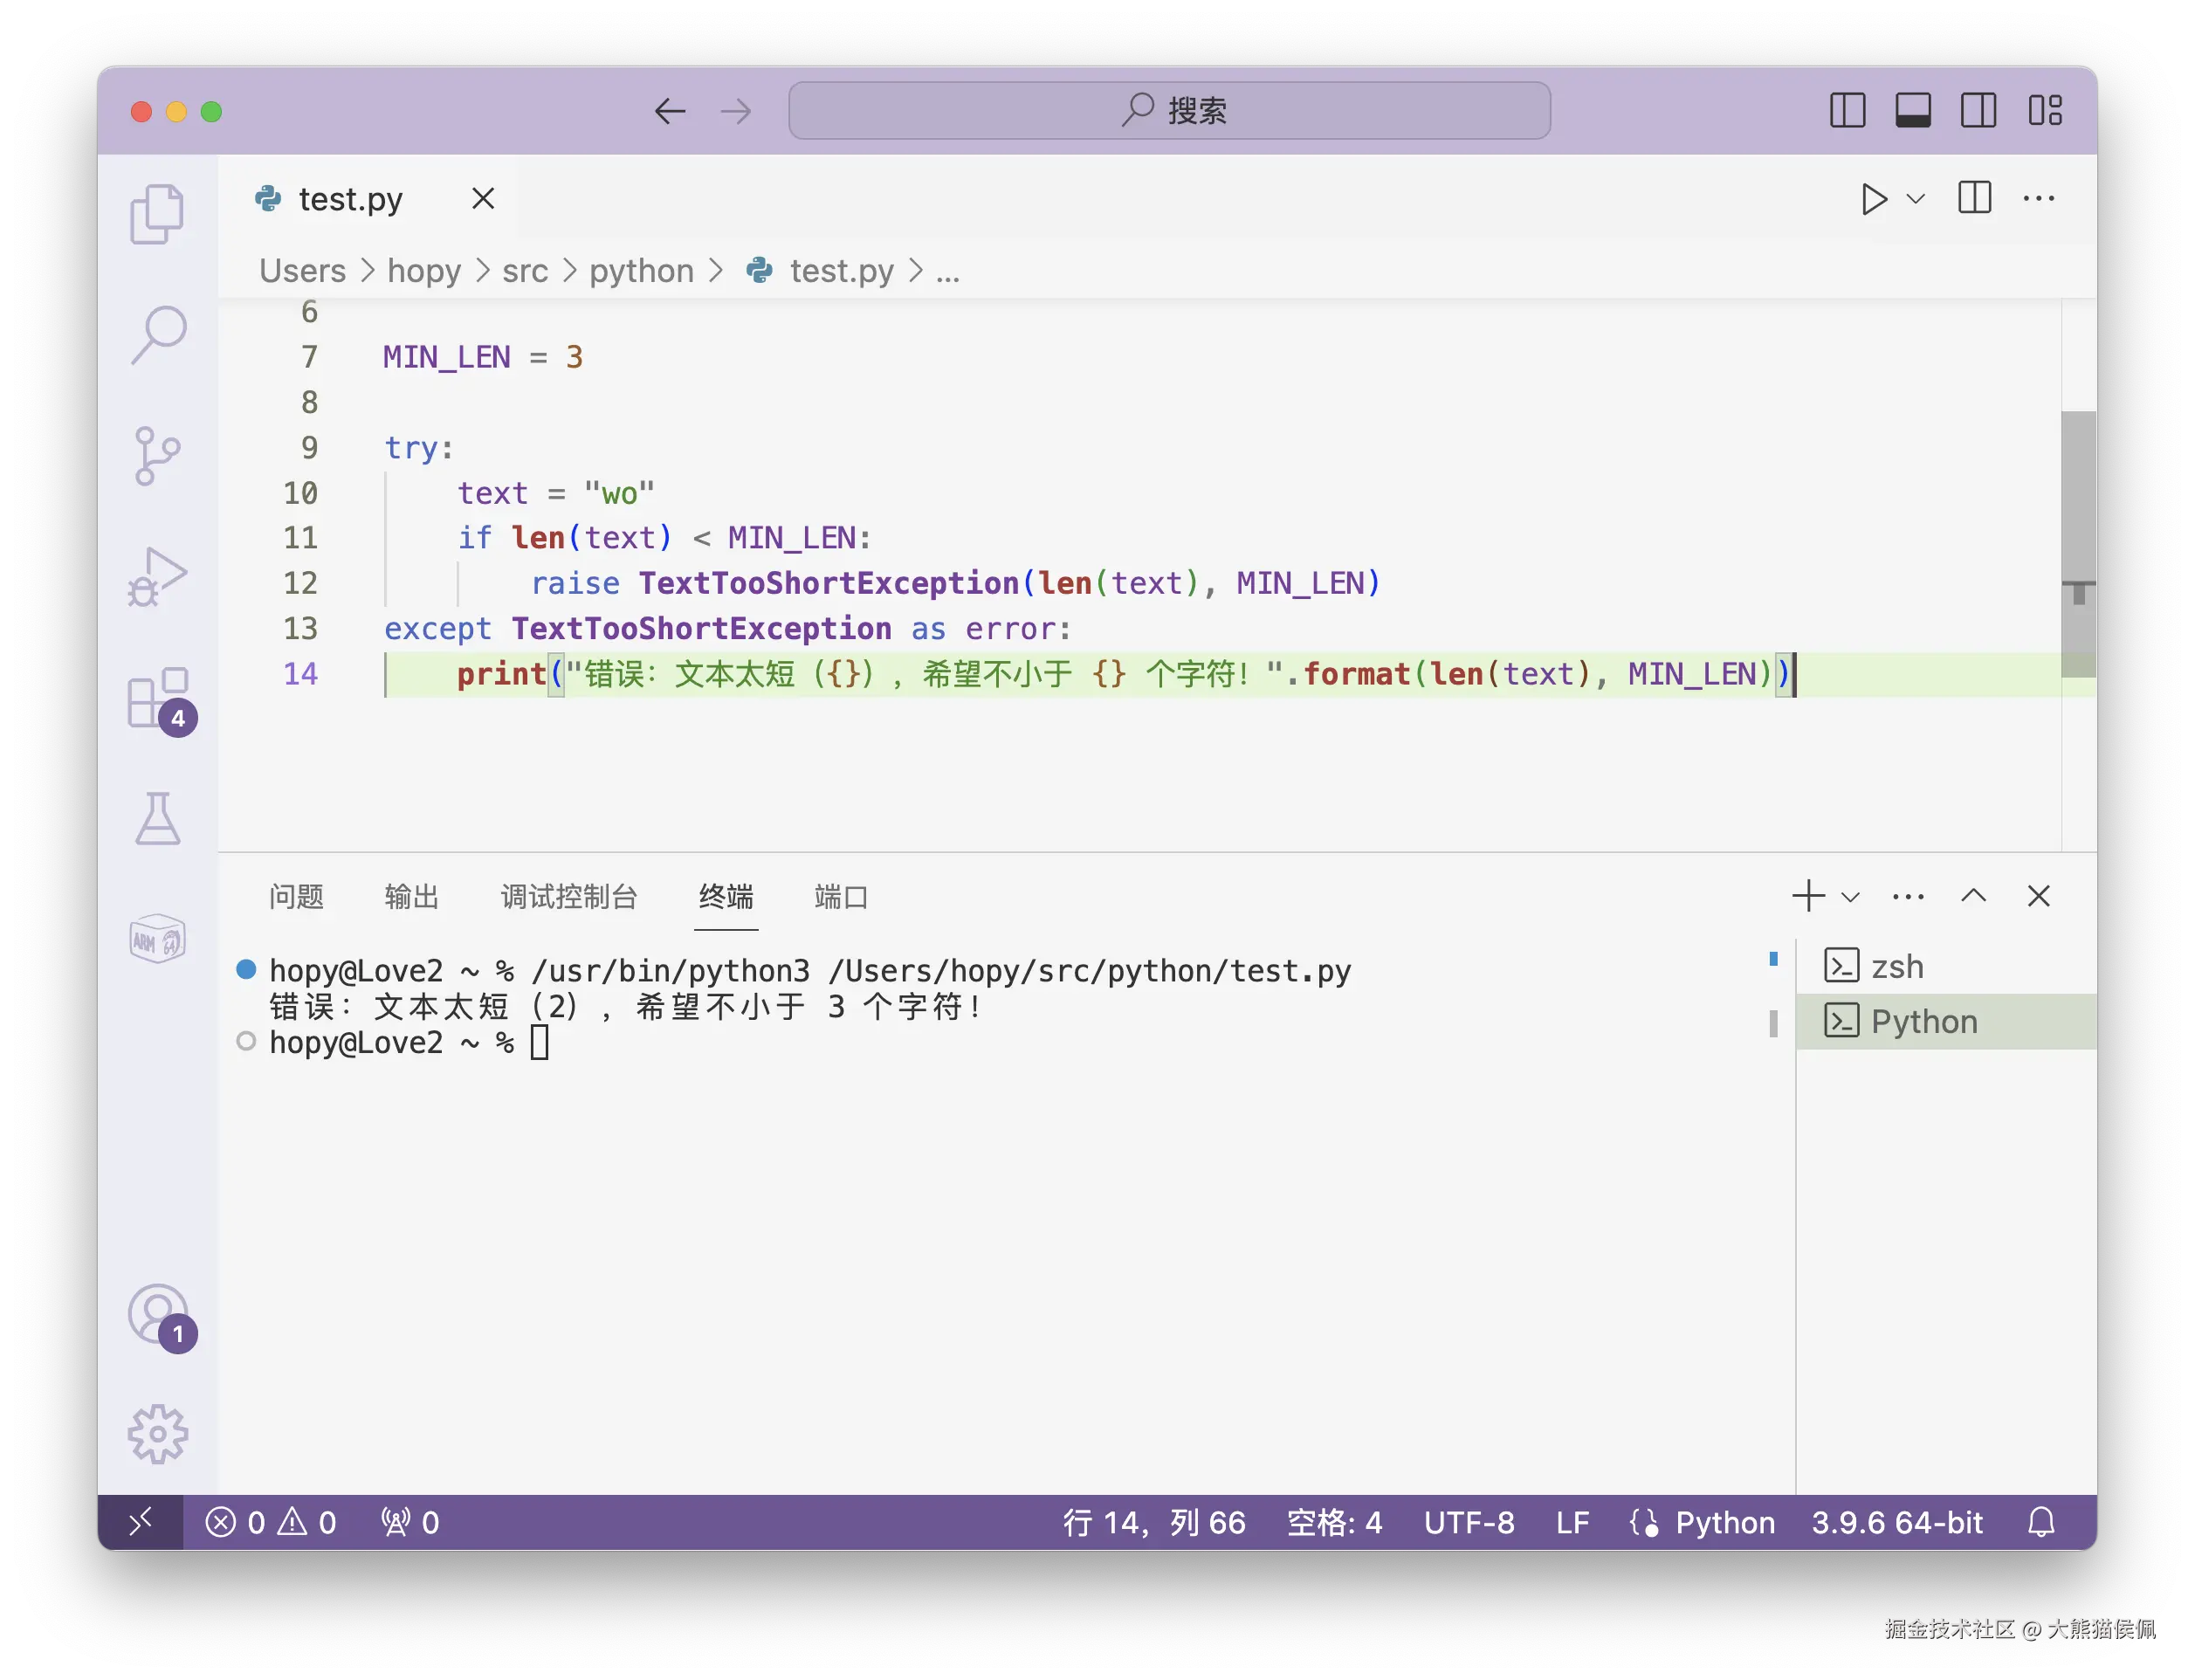Image resolution: width=2195 pixels, height=1680 pixels.
Task: Toggle the secondary sidebar layout button
Action: tap(1978, 110)
